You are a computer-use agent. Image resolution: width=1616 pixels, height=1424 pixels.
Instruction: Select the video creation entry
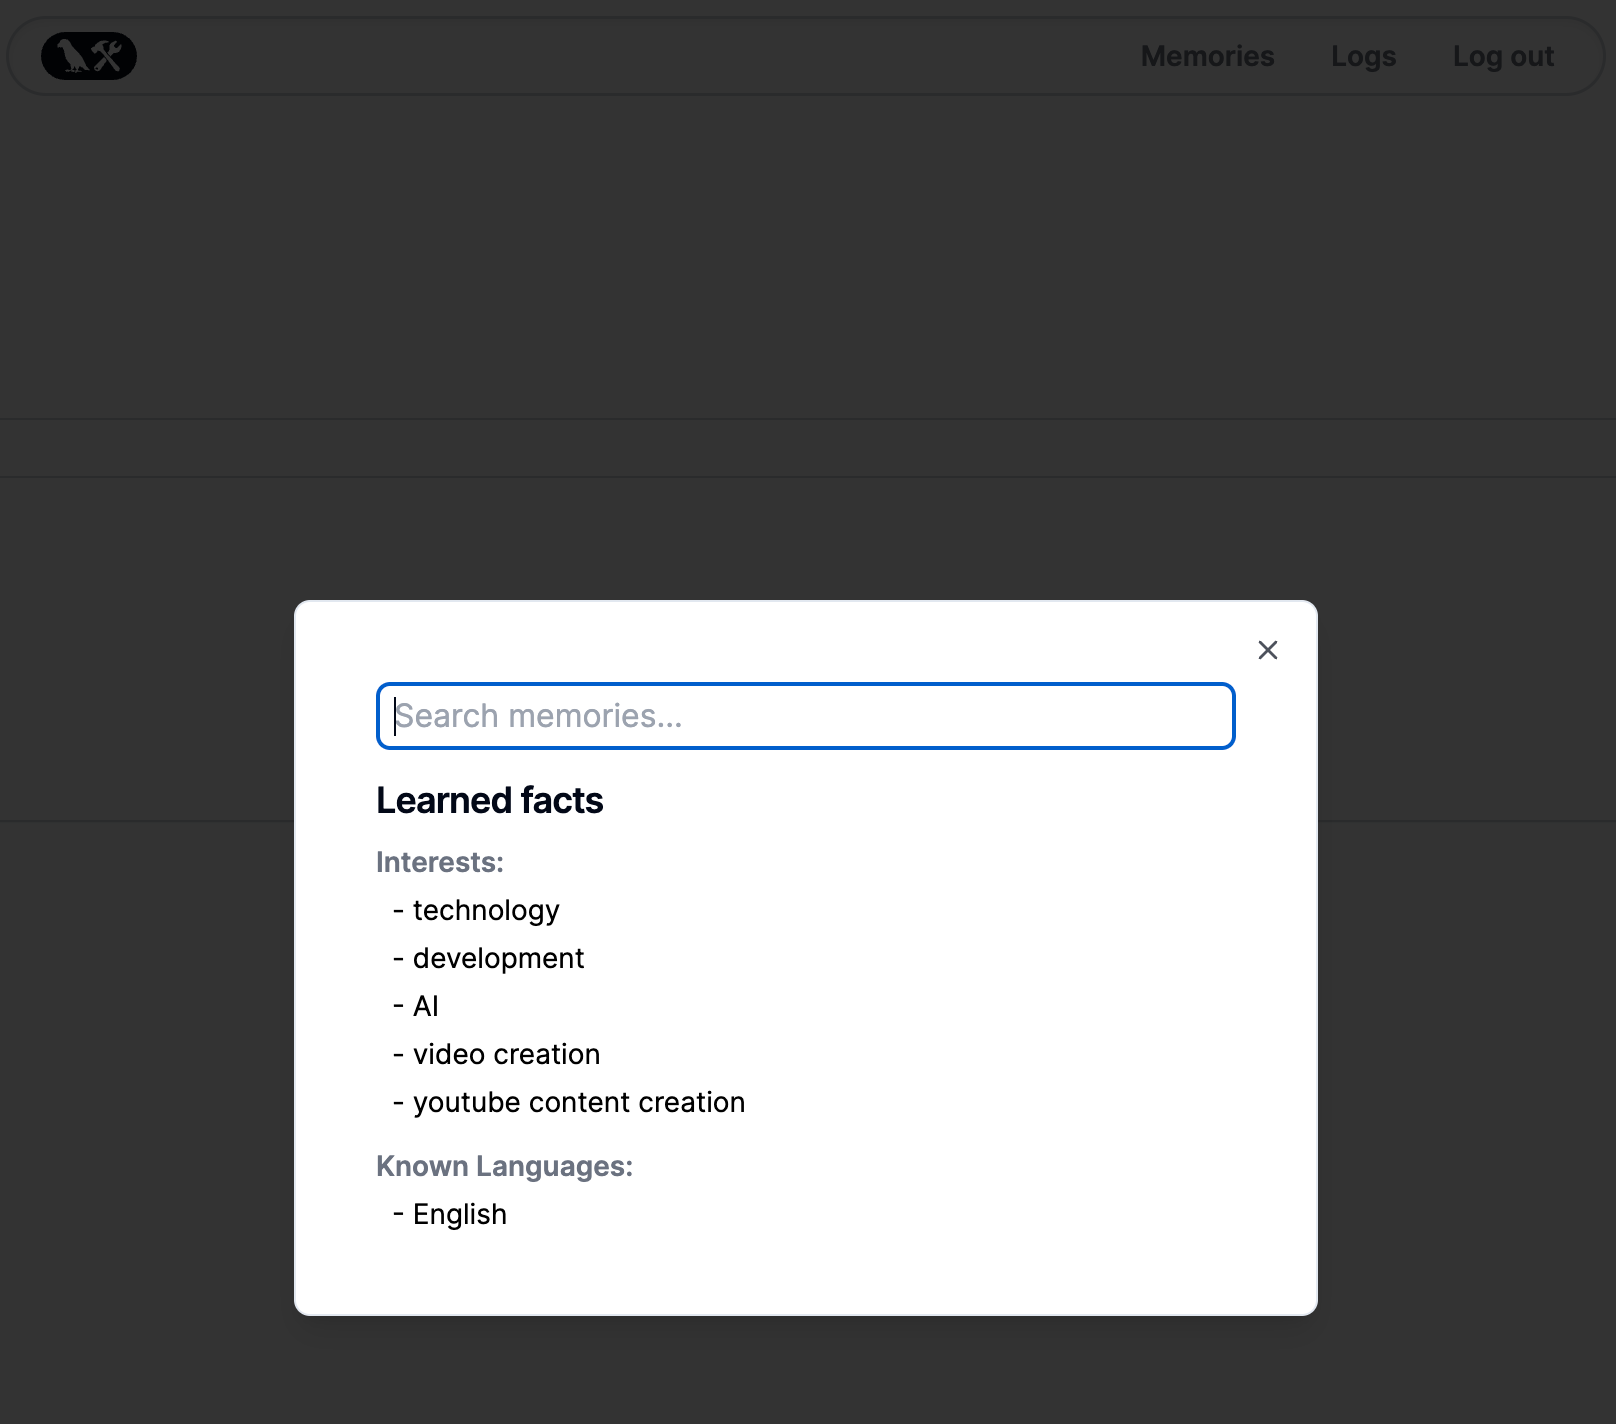pyautogui.click(x=506, y=1054)
